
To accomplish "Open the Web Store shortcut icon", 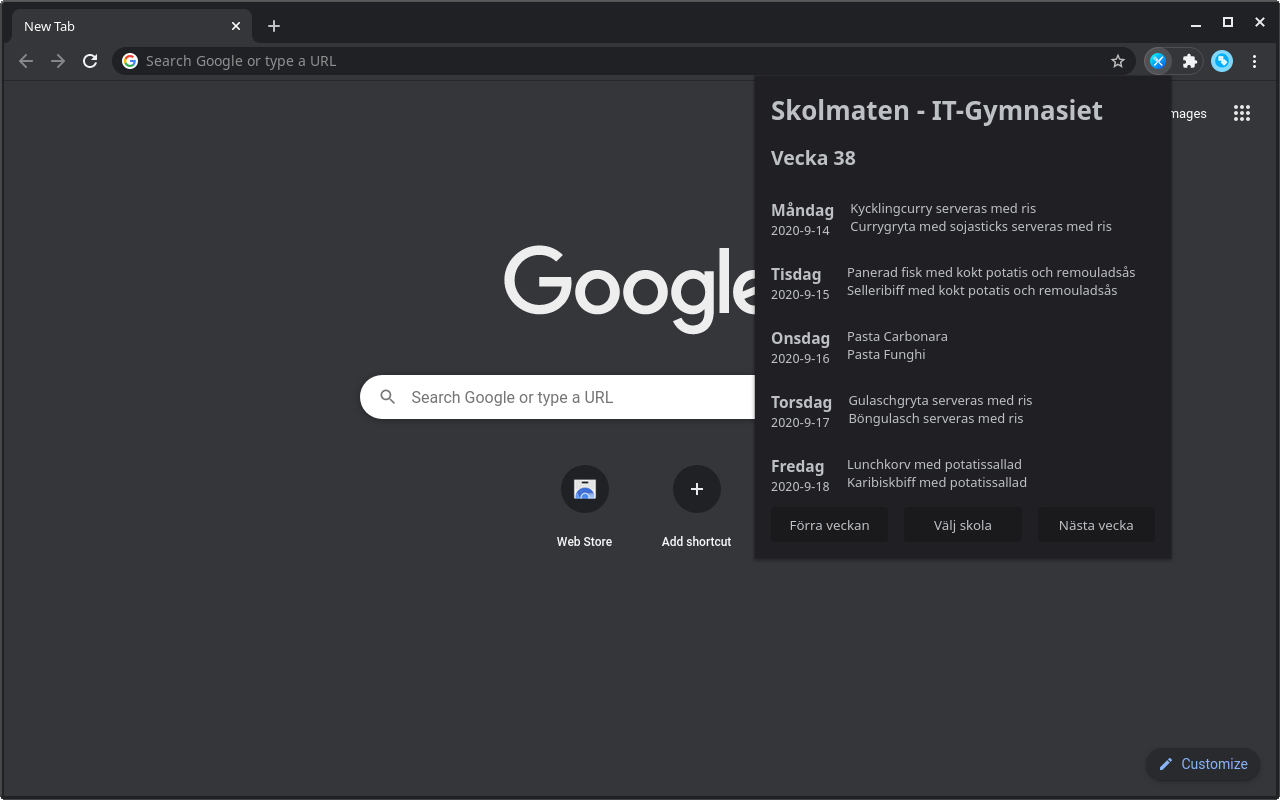I will click(584, 489).
